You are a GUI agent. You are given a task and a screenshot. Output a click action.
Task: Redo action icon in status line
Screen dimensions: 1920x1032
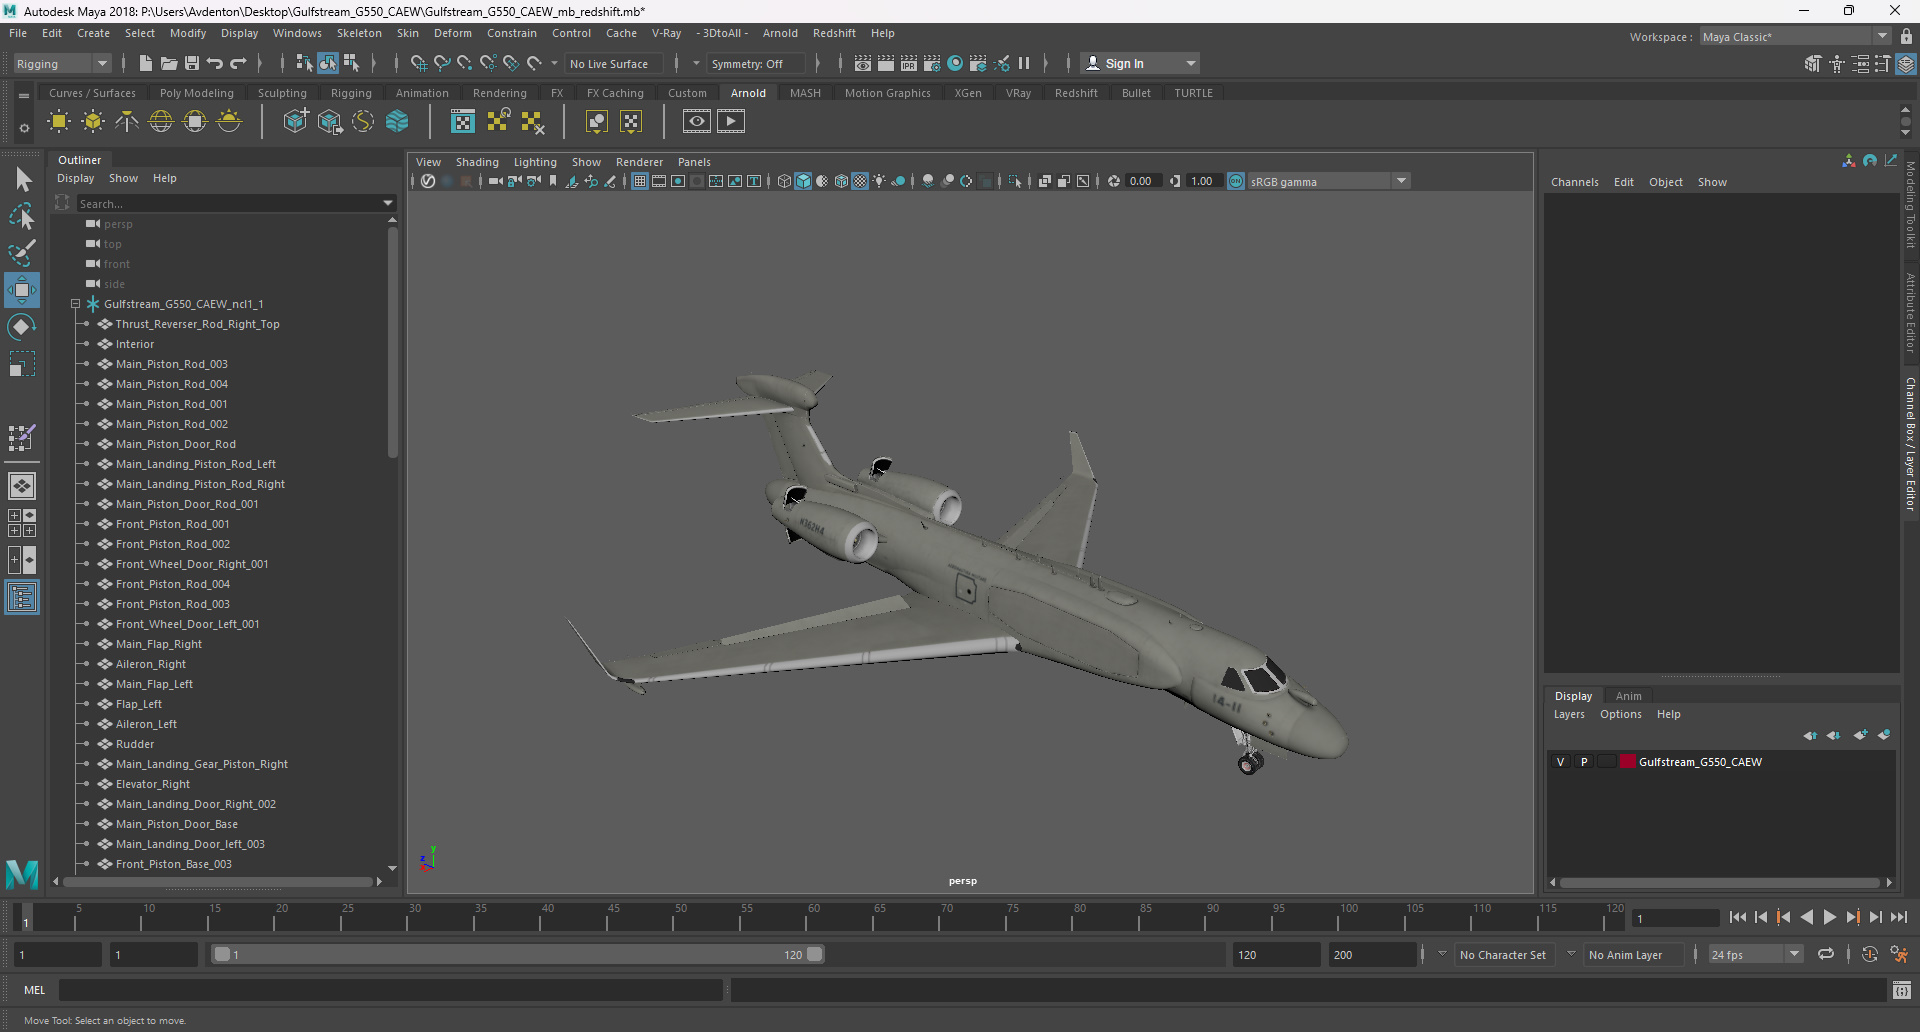[x=238, y=63]
